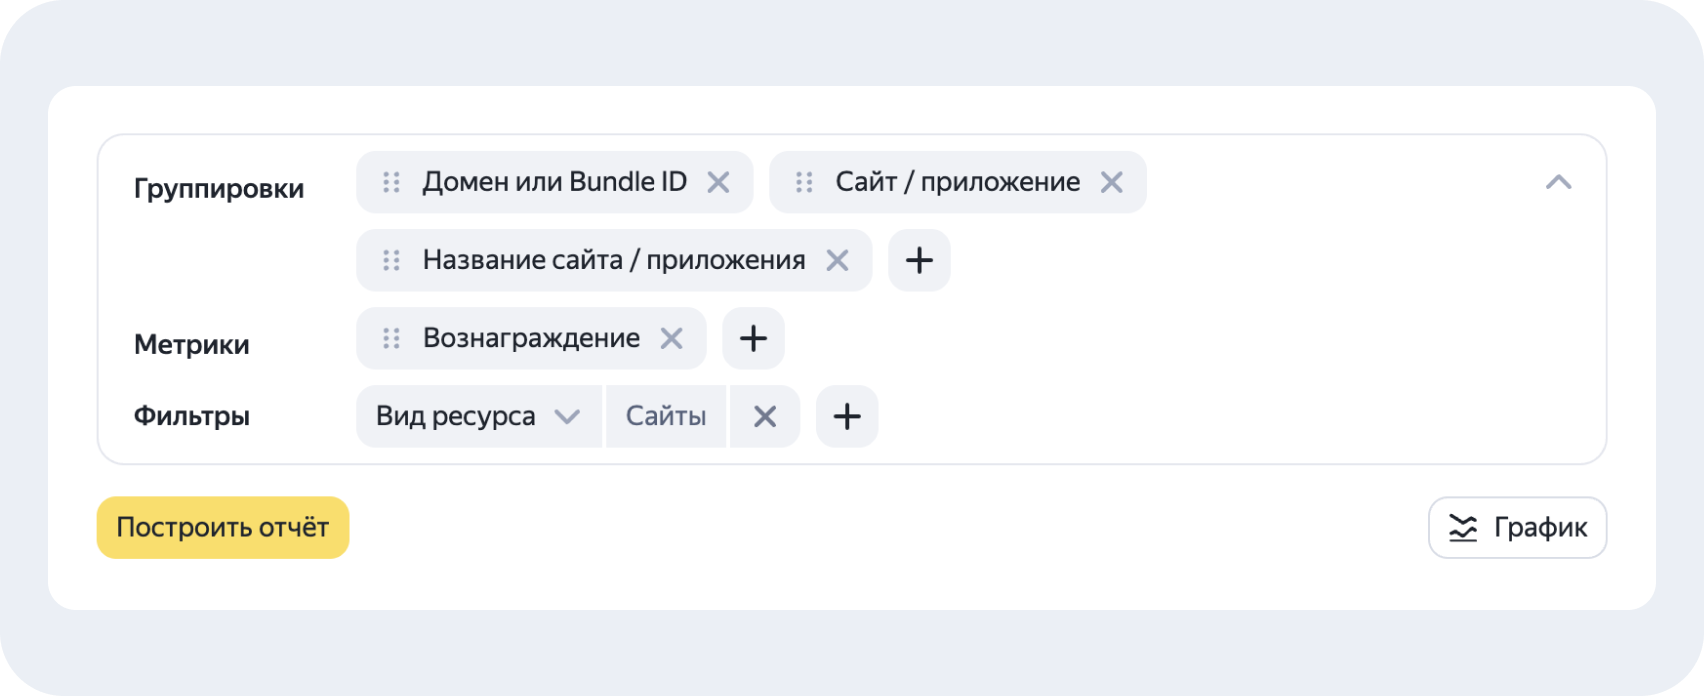The height and width of the screenshot is (696, 1704).
Task: Add a new filter with plus button
Action: pyautogui.click(x=847, y=416)
